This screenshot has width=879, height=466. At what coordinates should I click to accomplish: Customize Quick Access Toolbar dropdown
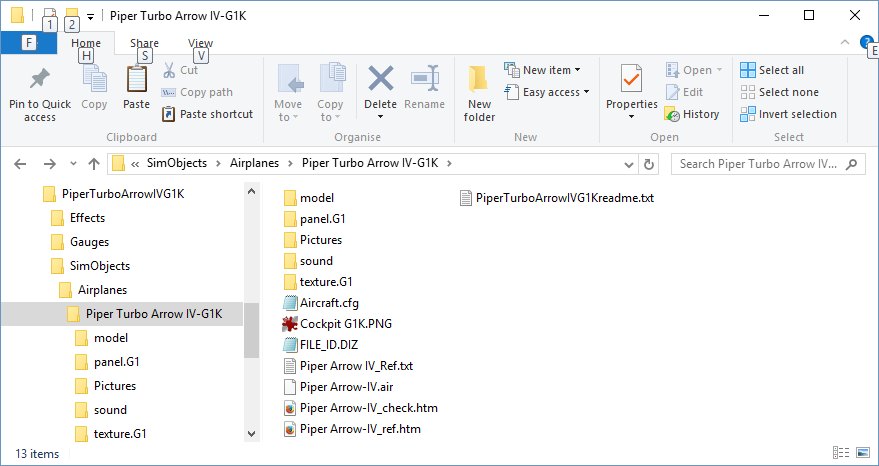click(x=90, y=16)
